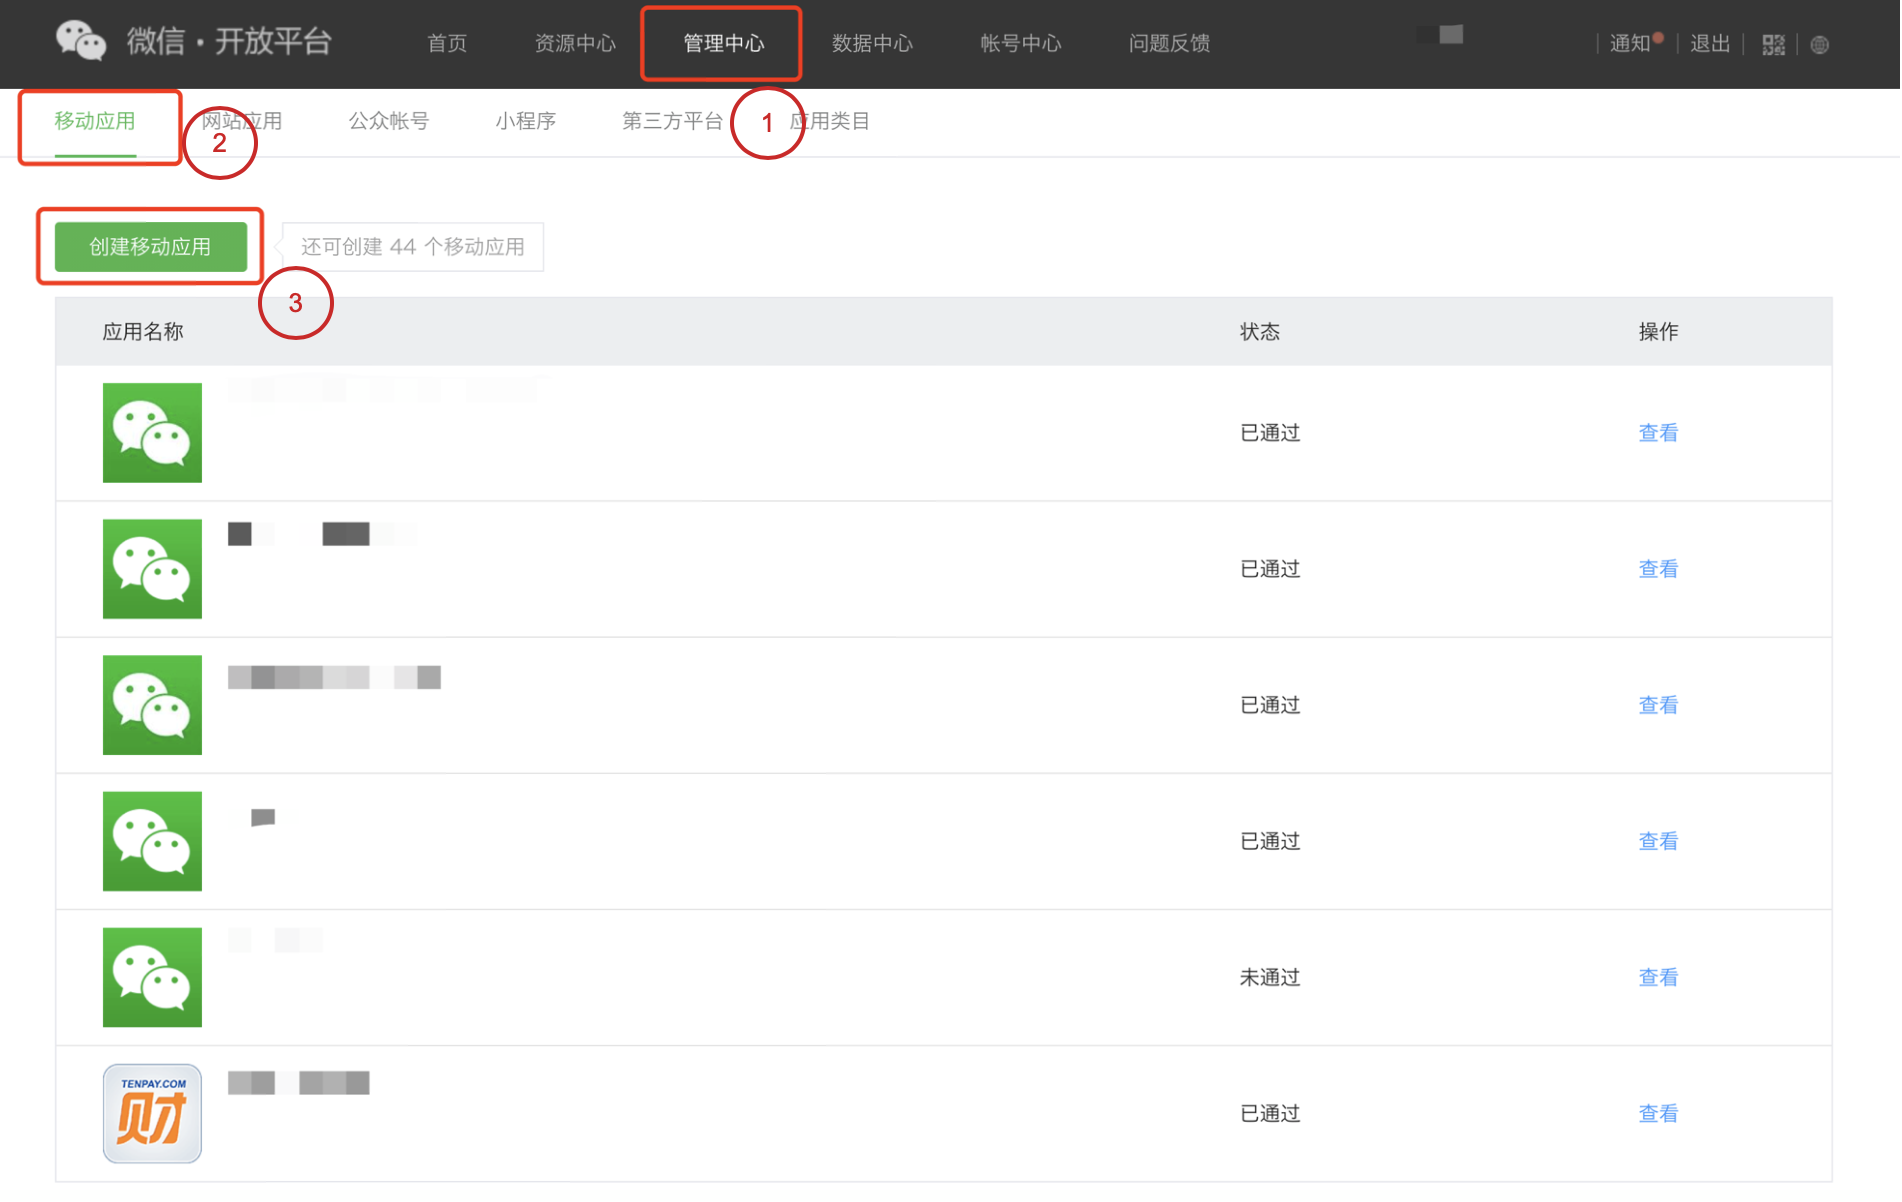
Task: Click the green 创建移动应用 button
Action: point(150,246)
